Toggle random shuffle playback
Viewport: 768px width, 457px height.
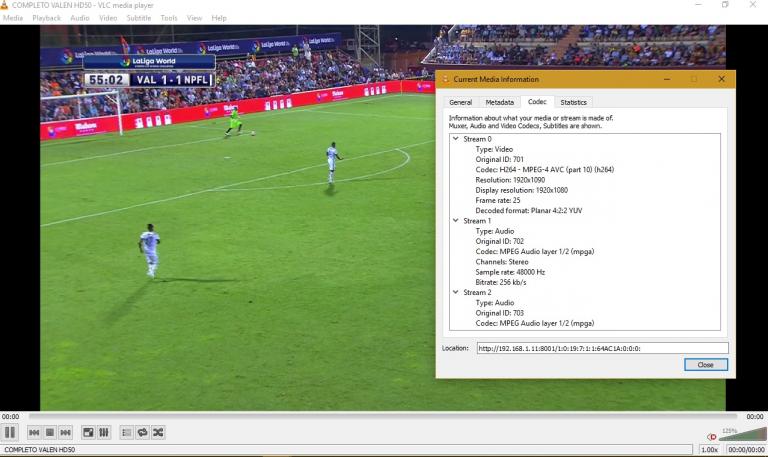coord(158,432)
